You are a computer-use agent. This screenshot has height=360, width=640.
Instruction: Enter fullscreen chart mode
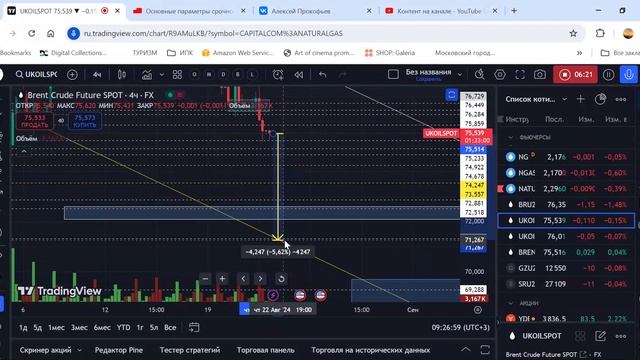pos(520,75)
